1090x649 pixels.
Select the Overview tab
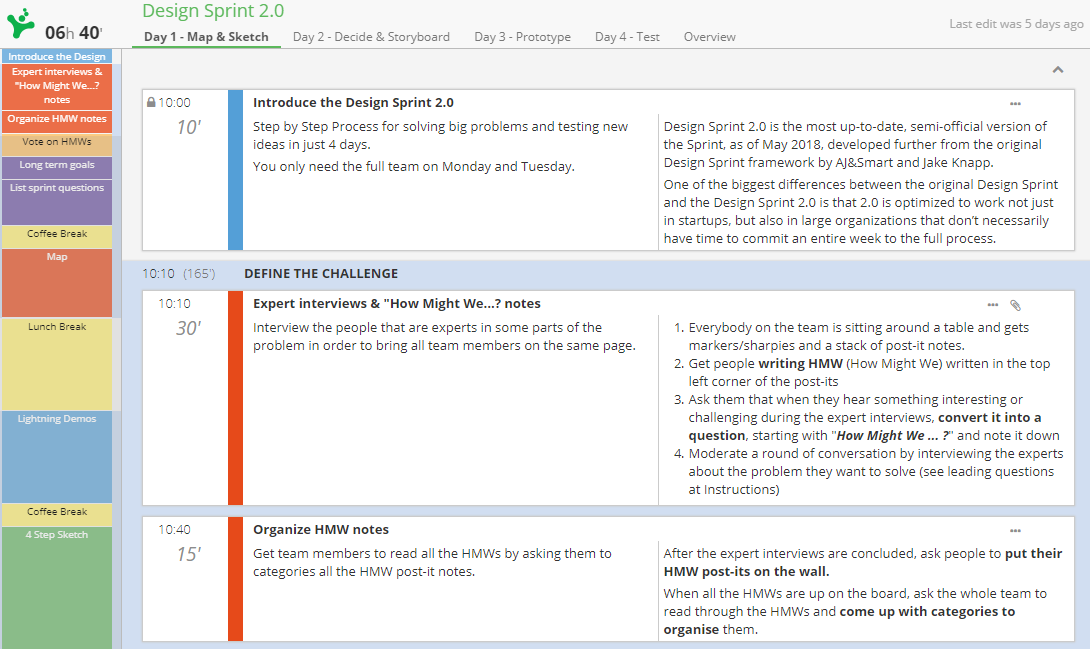709,37
